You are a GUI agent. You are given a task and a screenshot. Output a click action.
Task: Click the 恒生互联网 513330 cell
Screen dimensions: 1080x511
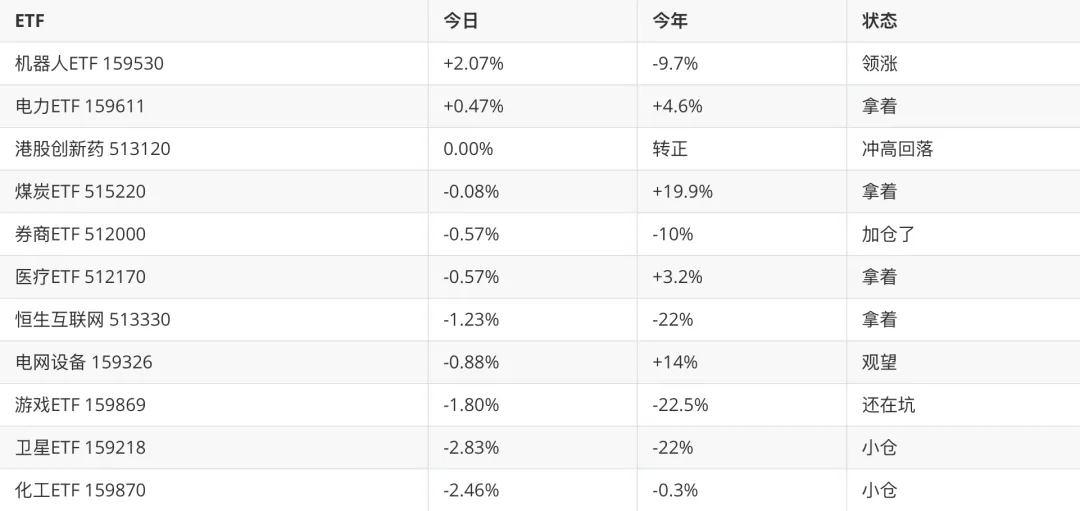[93, 320]
